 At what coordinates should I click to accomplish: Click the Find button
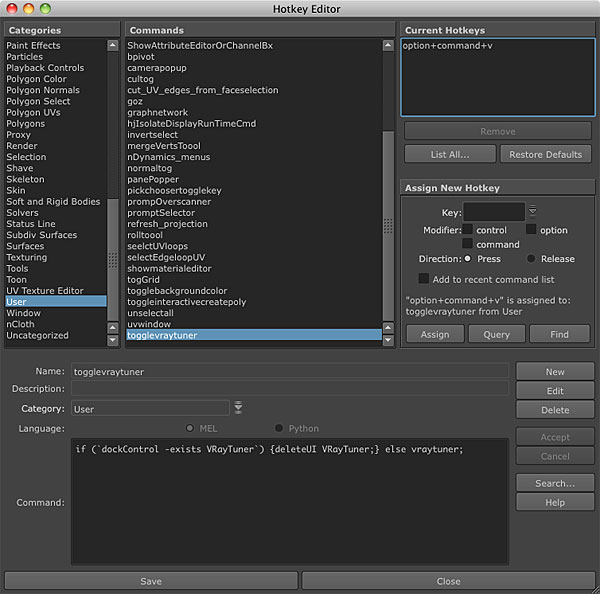pyautogui.click(x=559, y=334)
